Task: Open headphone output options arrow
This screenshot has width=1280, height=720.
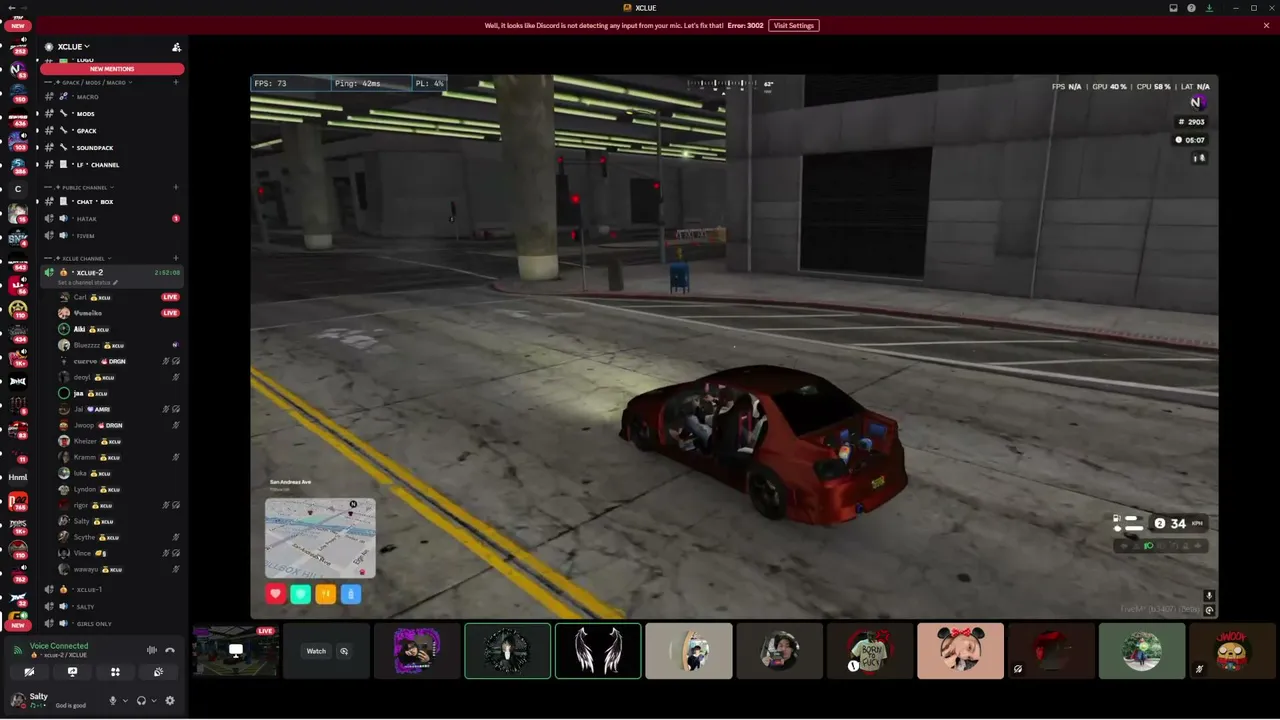Action: [153, 701]
